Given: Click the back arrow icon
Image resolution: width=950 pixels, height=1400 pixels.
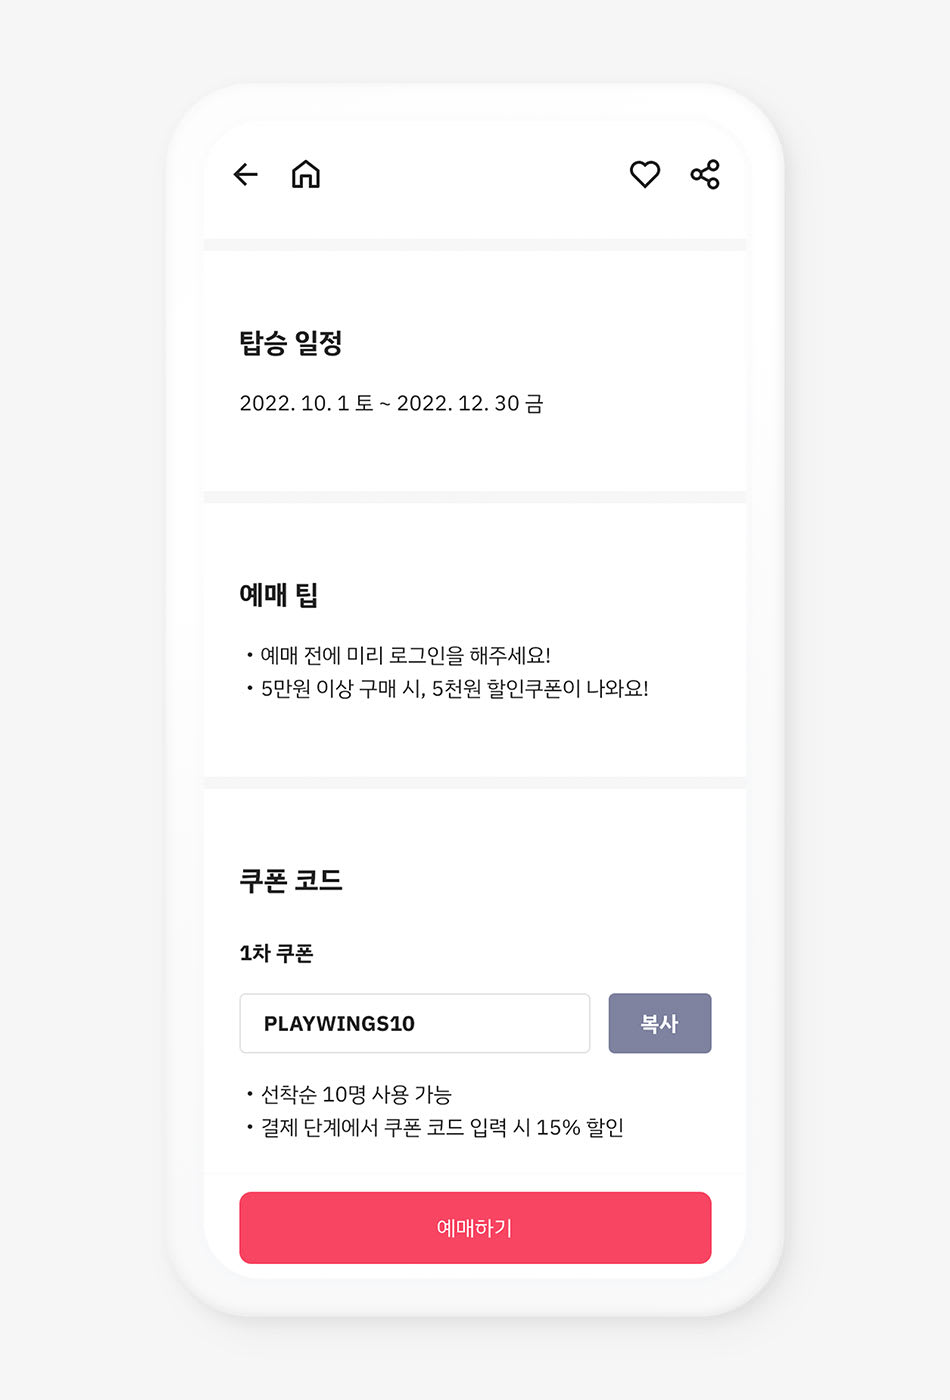Looking at the screenshot, I should [x=245, y=174].
